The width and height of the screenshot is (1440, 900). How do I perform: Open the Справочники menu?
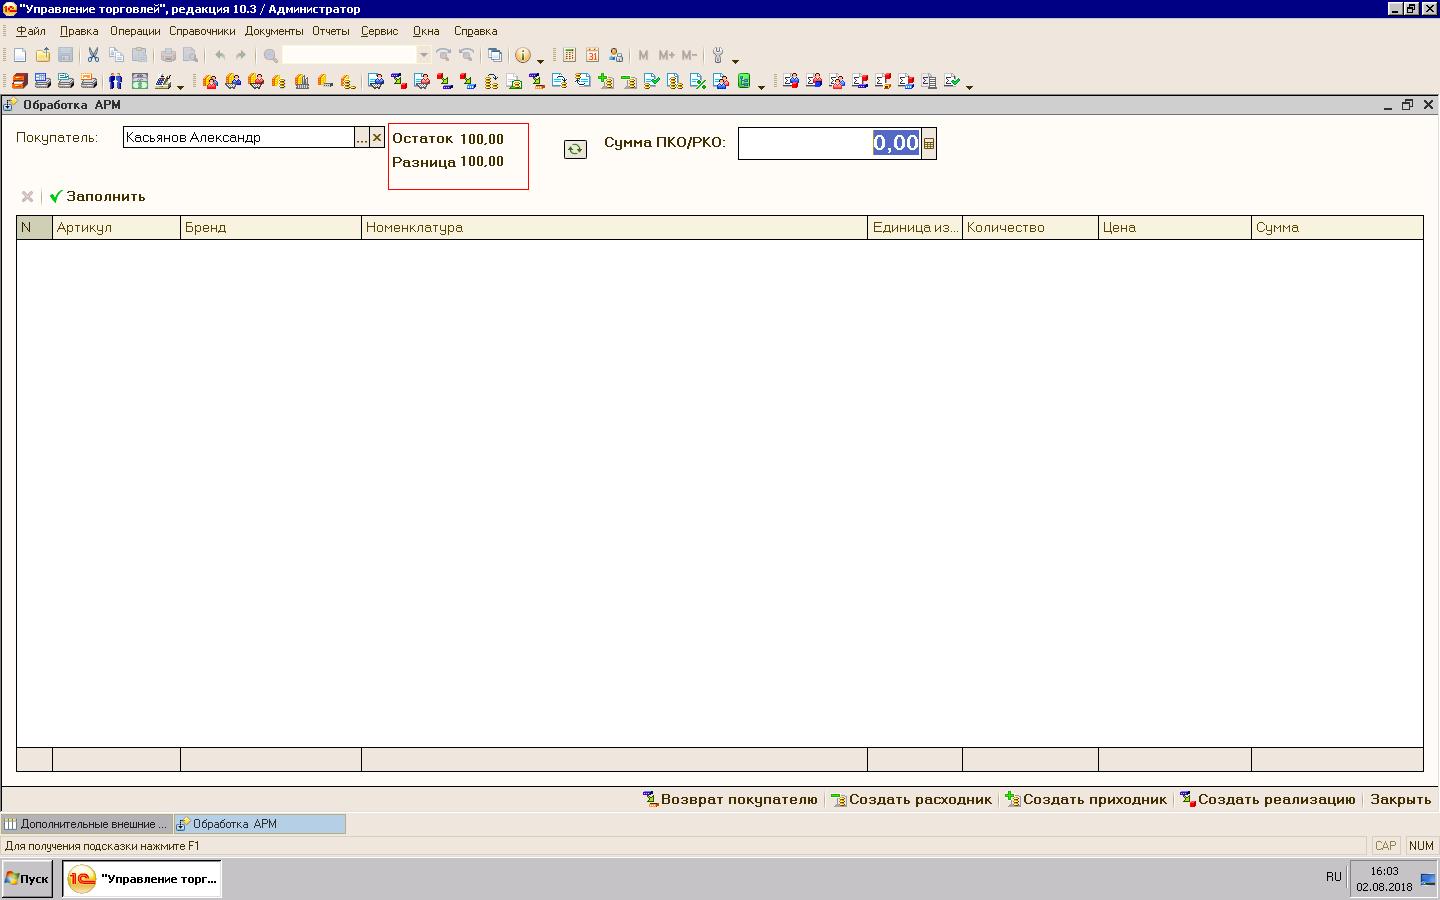click(x=202, y=31)
